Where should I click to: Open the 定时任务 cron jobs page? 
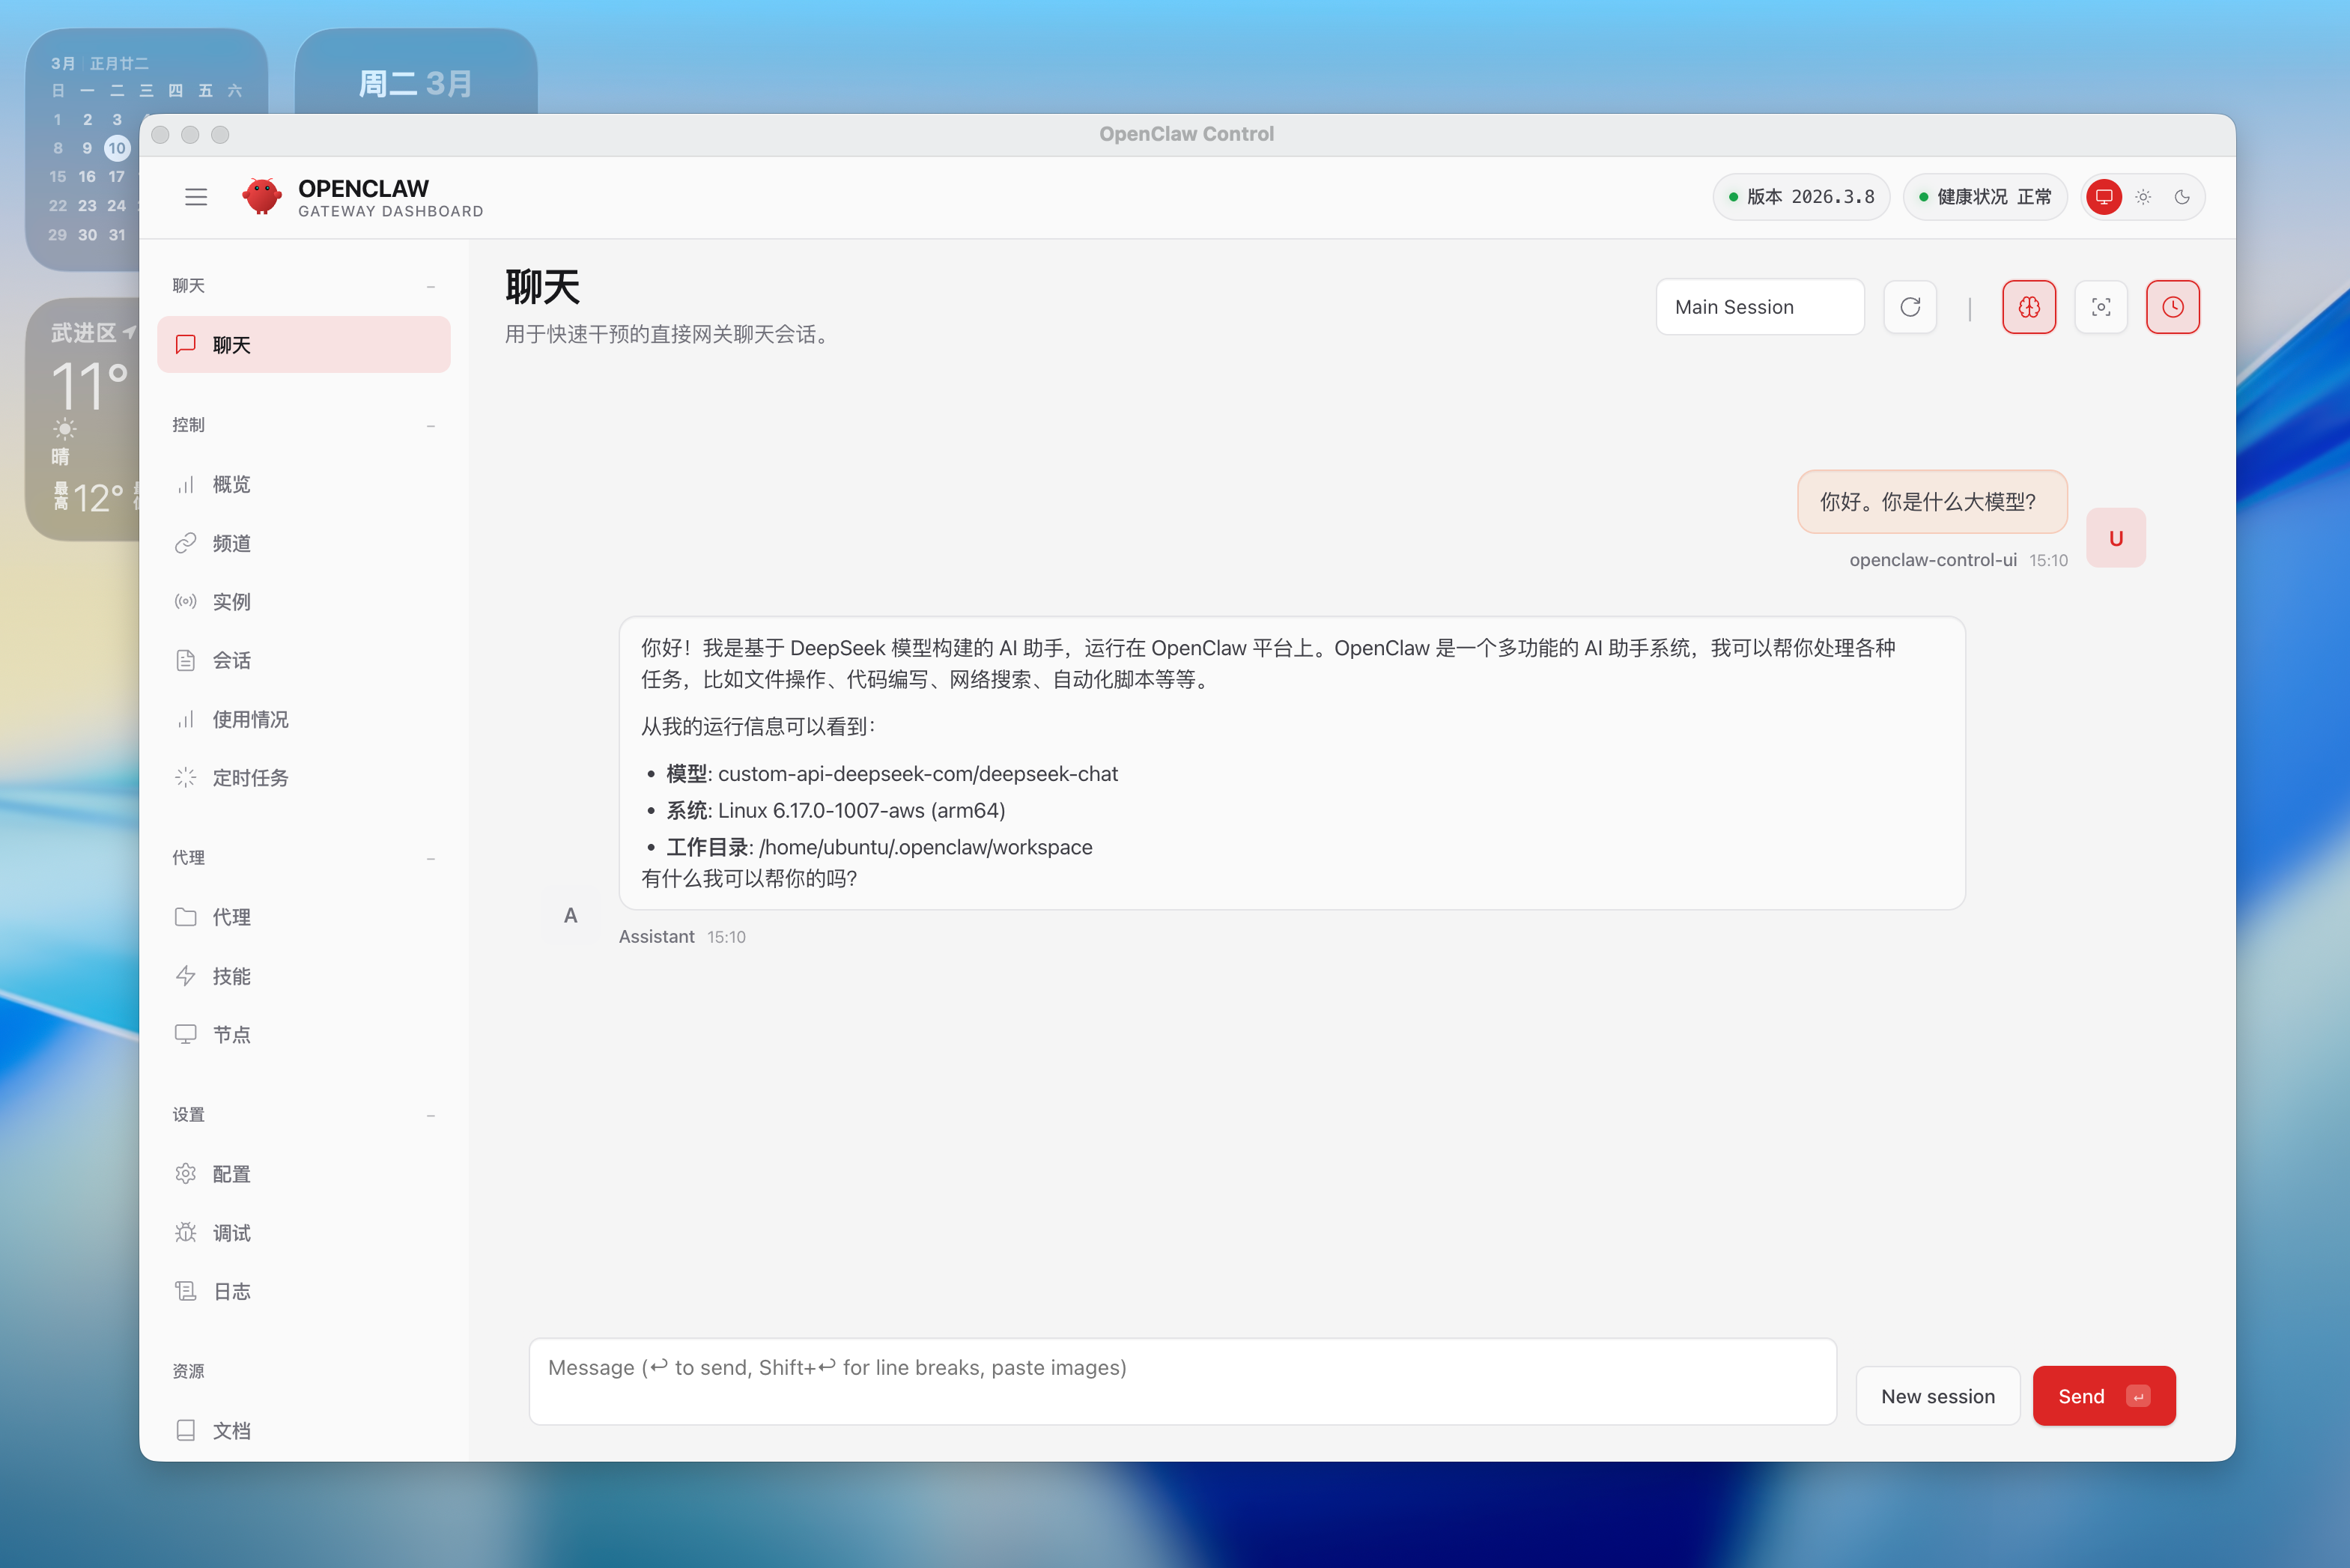tap(250, 778)
